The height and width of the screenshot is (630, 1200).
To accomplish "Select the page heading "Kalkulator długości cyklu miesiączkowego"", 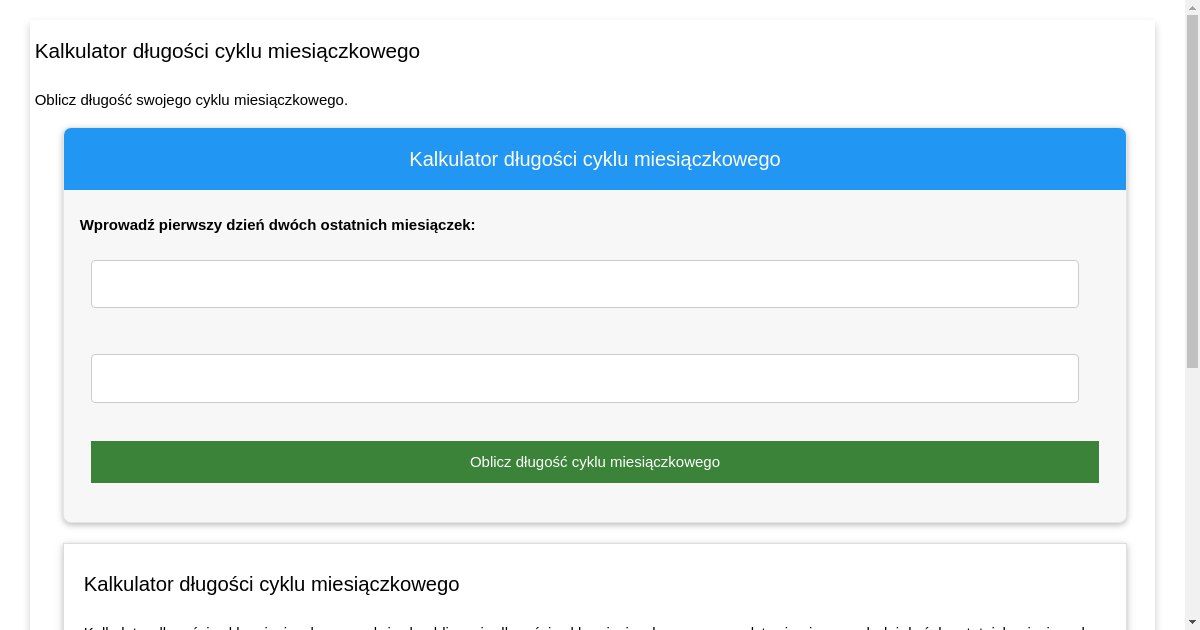I will [x=227, y=51].
